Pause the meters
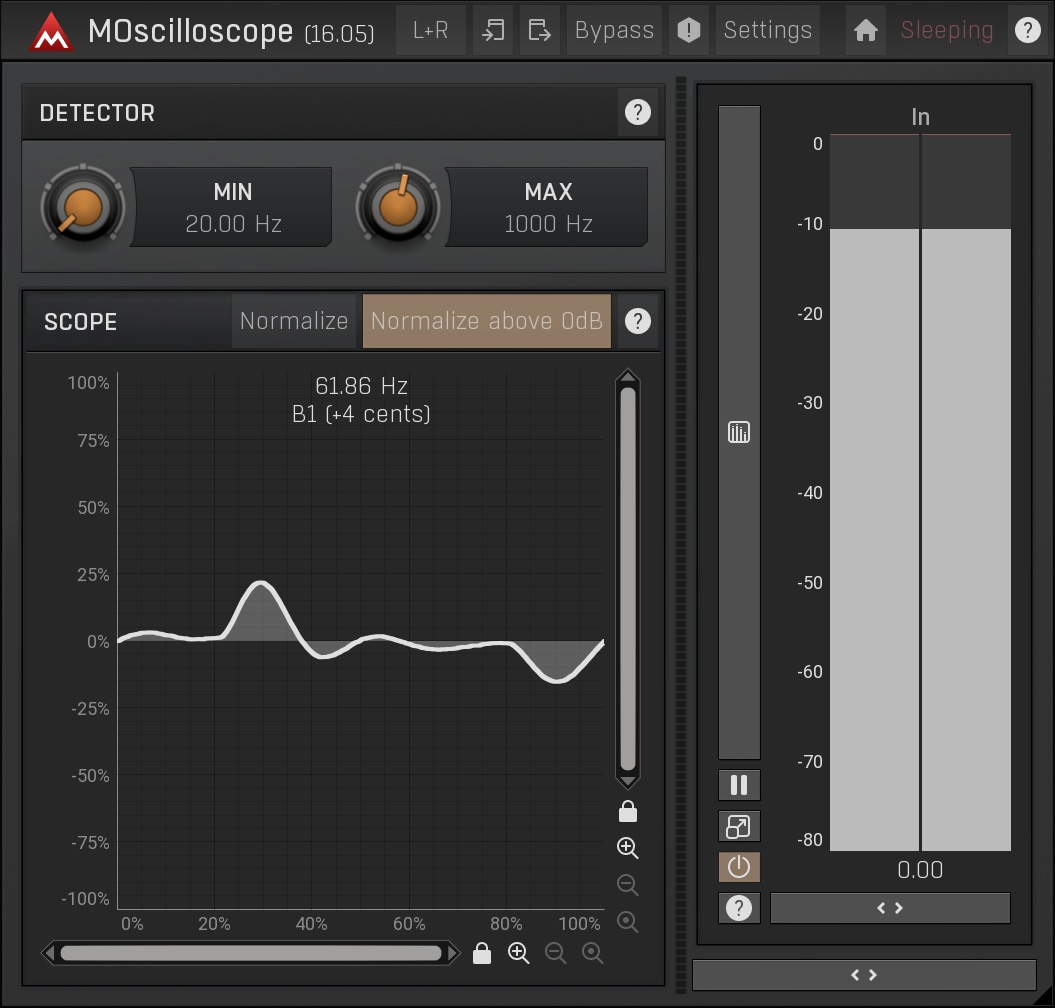 click(739, 785)
